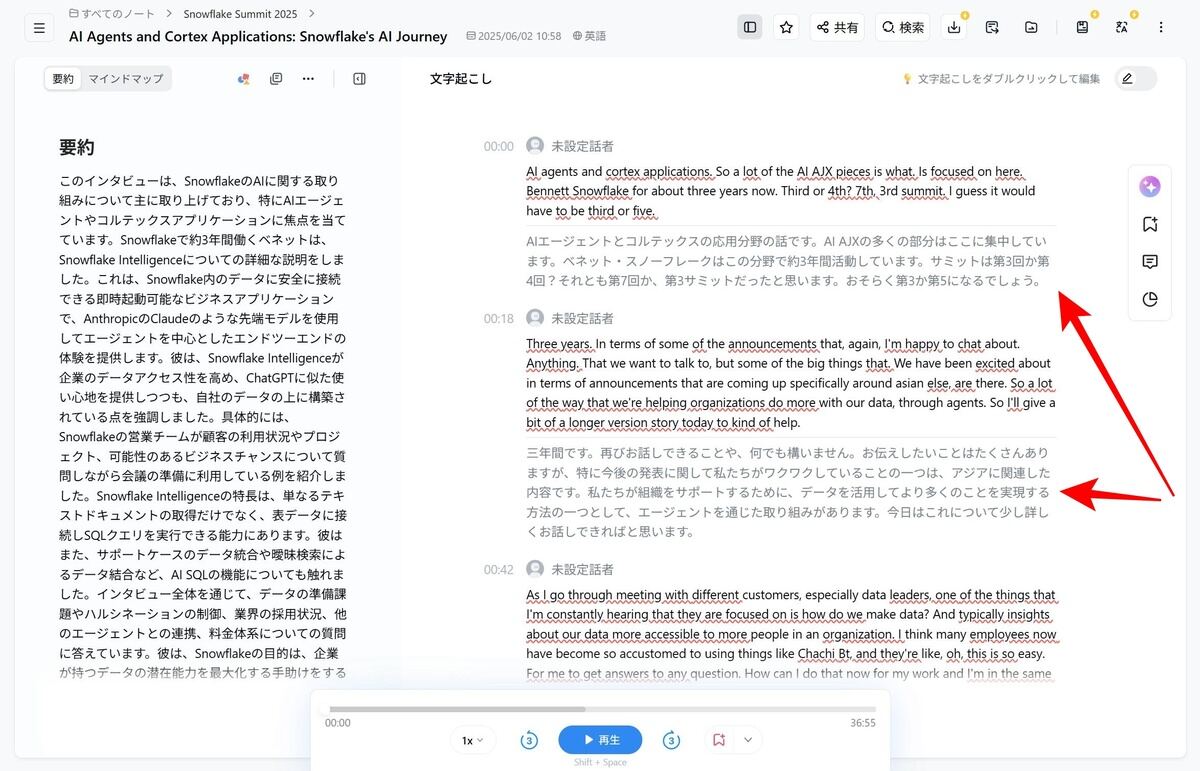This screenshot has height=771, width=1200.
Task: Toggle the transcript edit mode switch
Action: [1136, 78]
